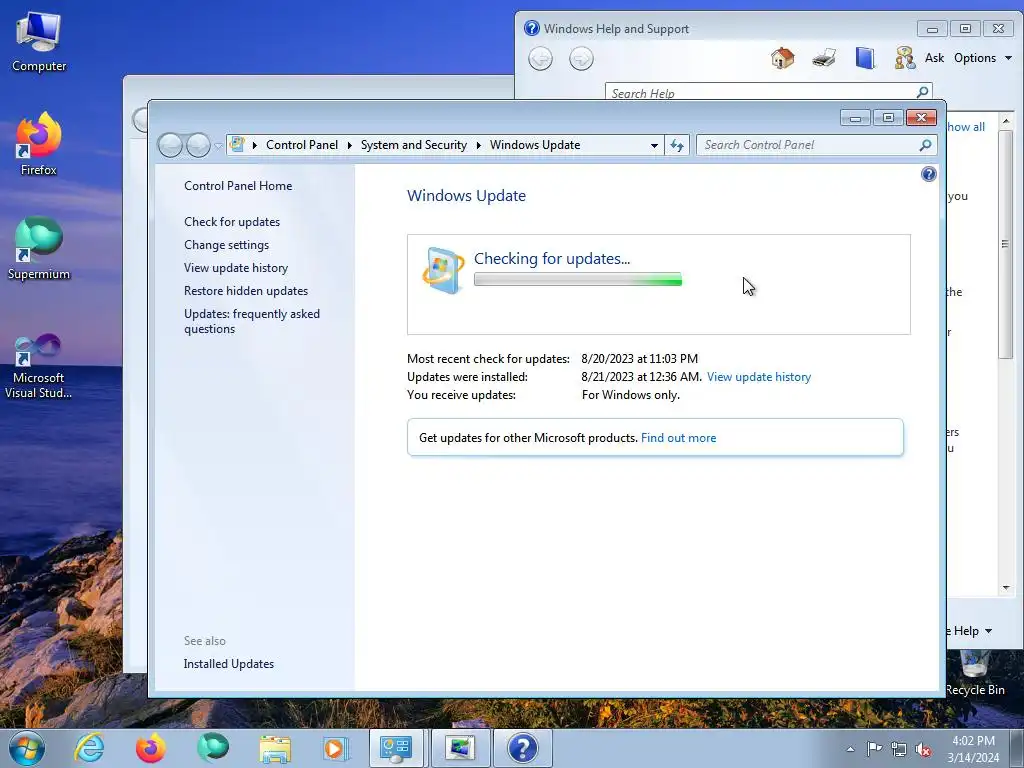Screen dimensions: 1024x768
Task: Click the Checking for updates progress bar
Action: point(577,280)
